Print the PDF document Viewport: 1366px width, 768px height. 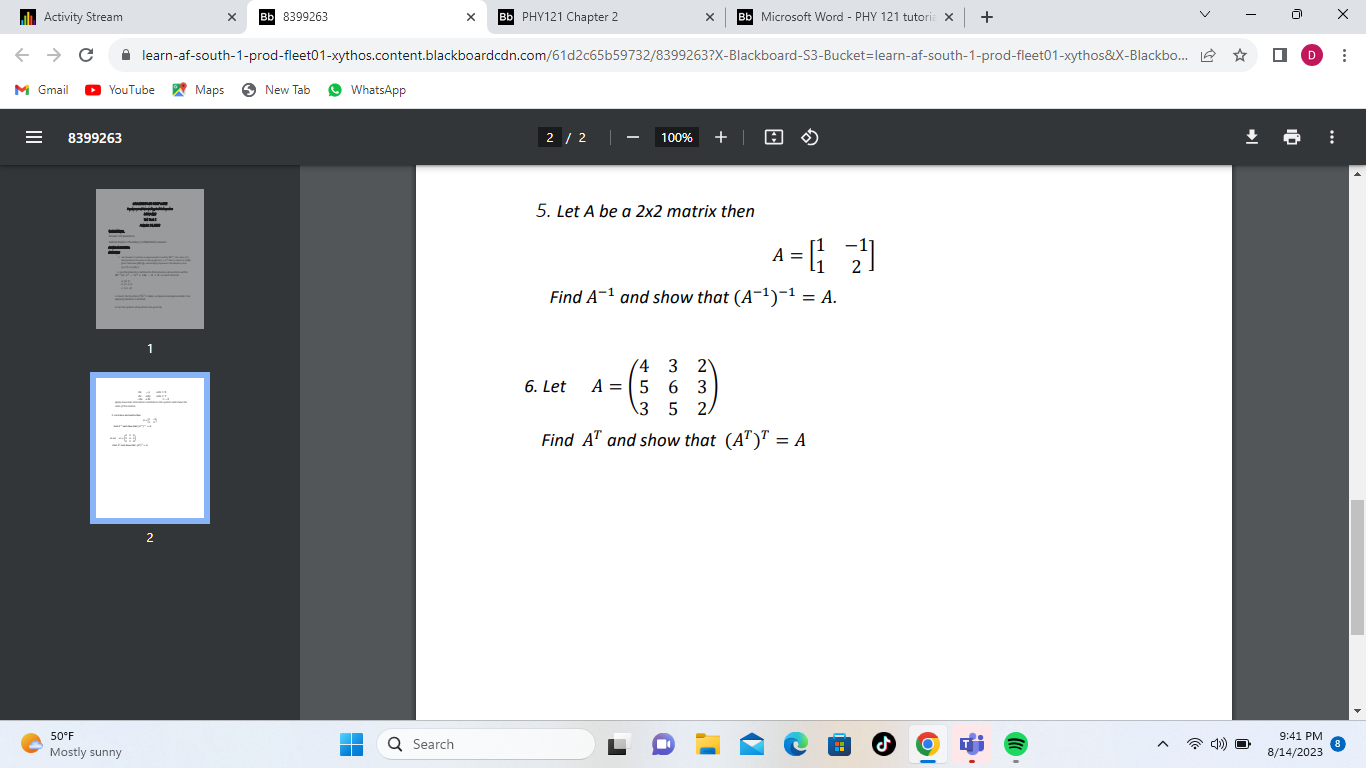pos(1291,137)
